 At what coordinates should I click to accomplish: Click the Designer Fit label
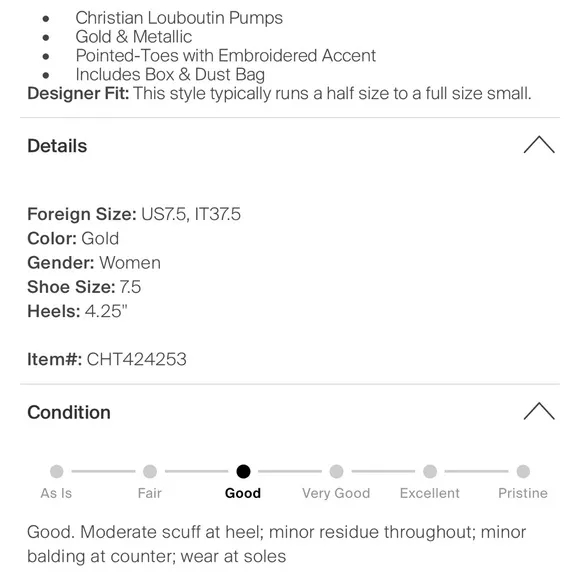[x=78, y=93]
